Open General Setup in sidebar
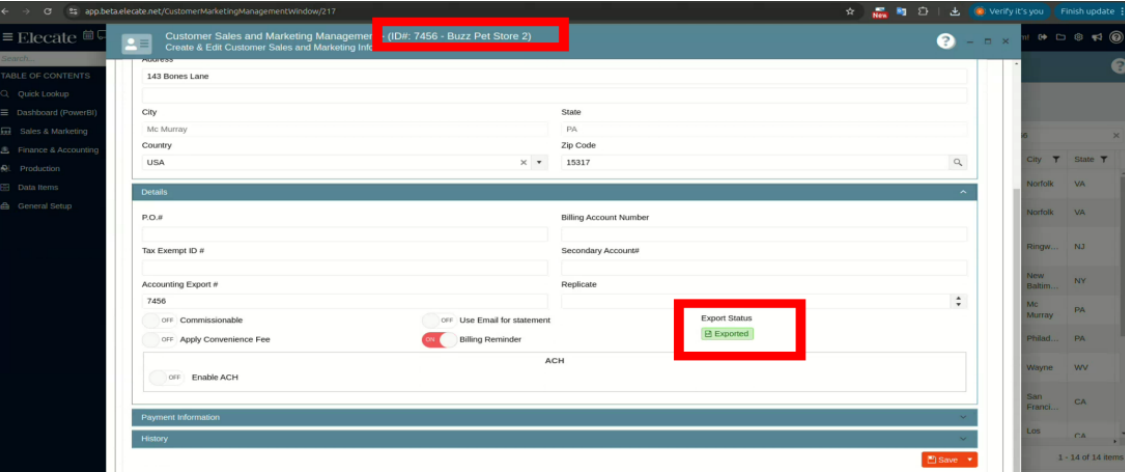This screenshot has height=473, width=1125. (44, 206)
